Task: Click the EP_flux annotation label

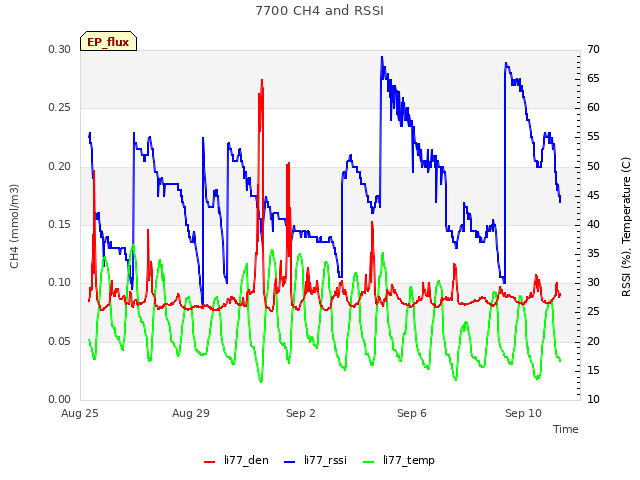Action: coord(108,42)
